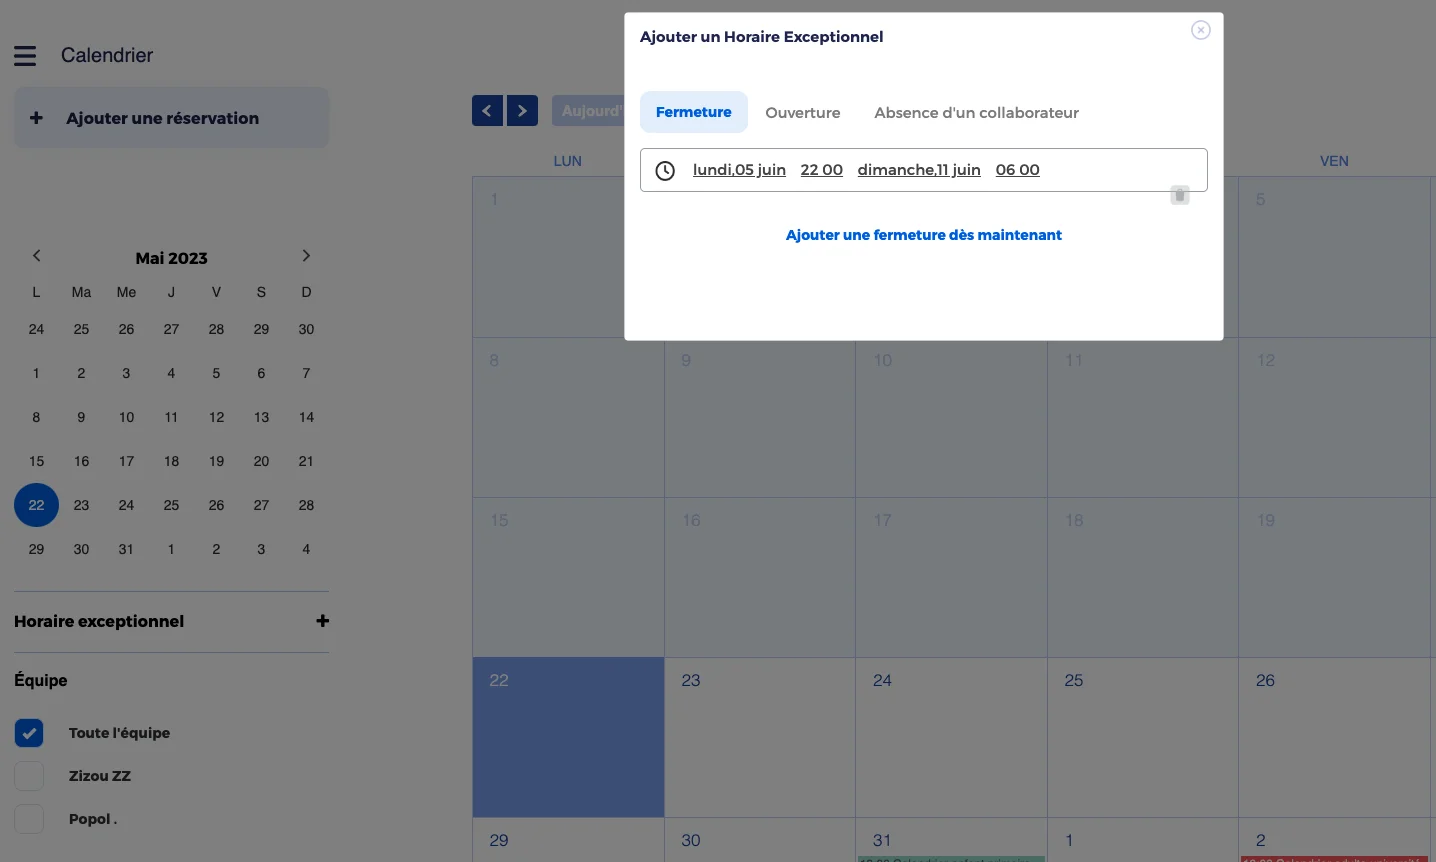The width and height of the screenshot is (1436, 862).
Task: Open the hamburger menu next to Calendrier
Action: (25, 56)
